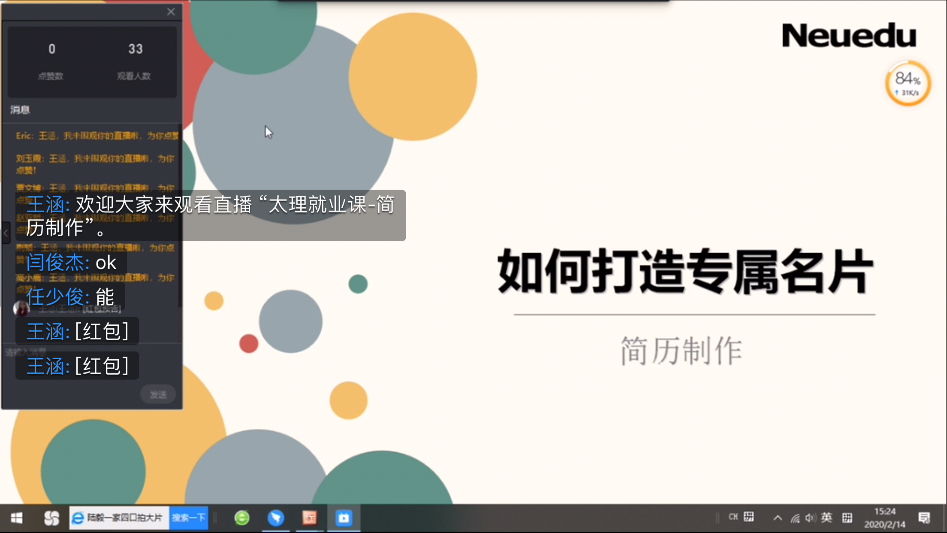Click the Windows Start button

point(17,518)
